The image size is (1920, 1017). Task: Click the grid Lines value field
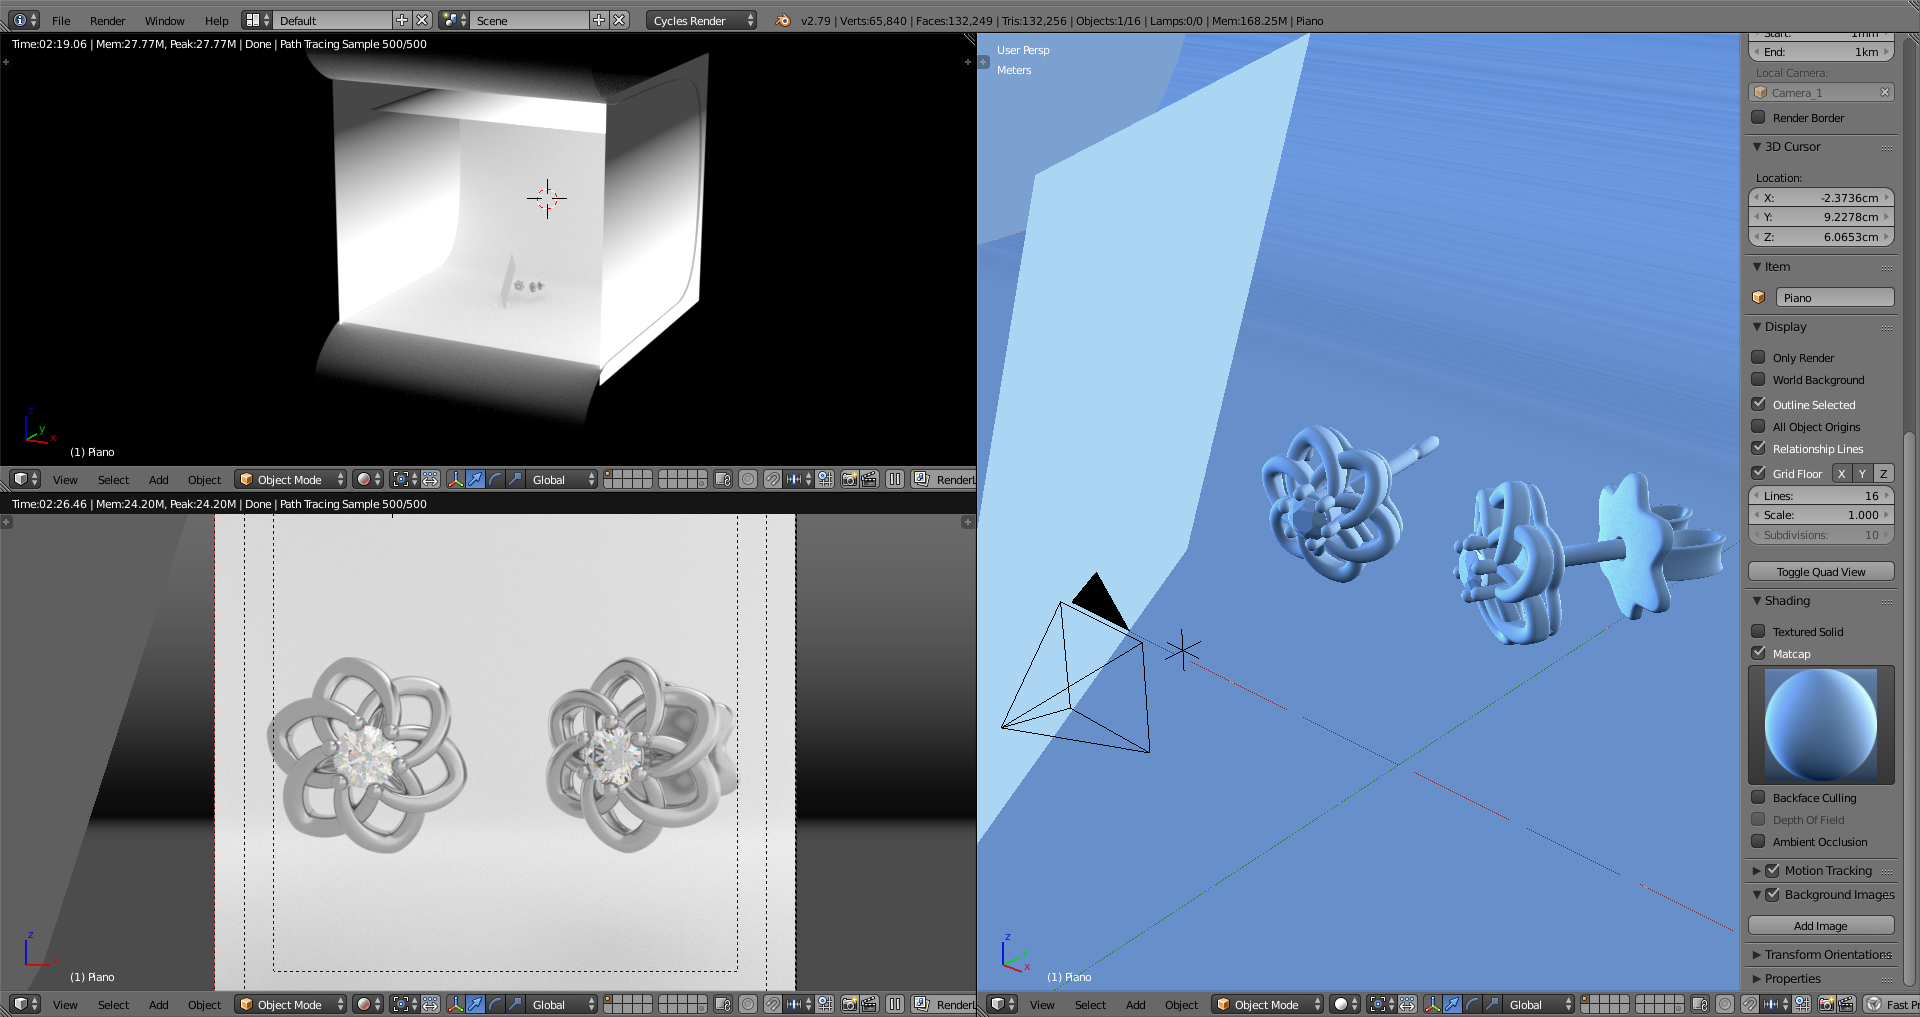[x=1821, y=495]
